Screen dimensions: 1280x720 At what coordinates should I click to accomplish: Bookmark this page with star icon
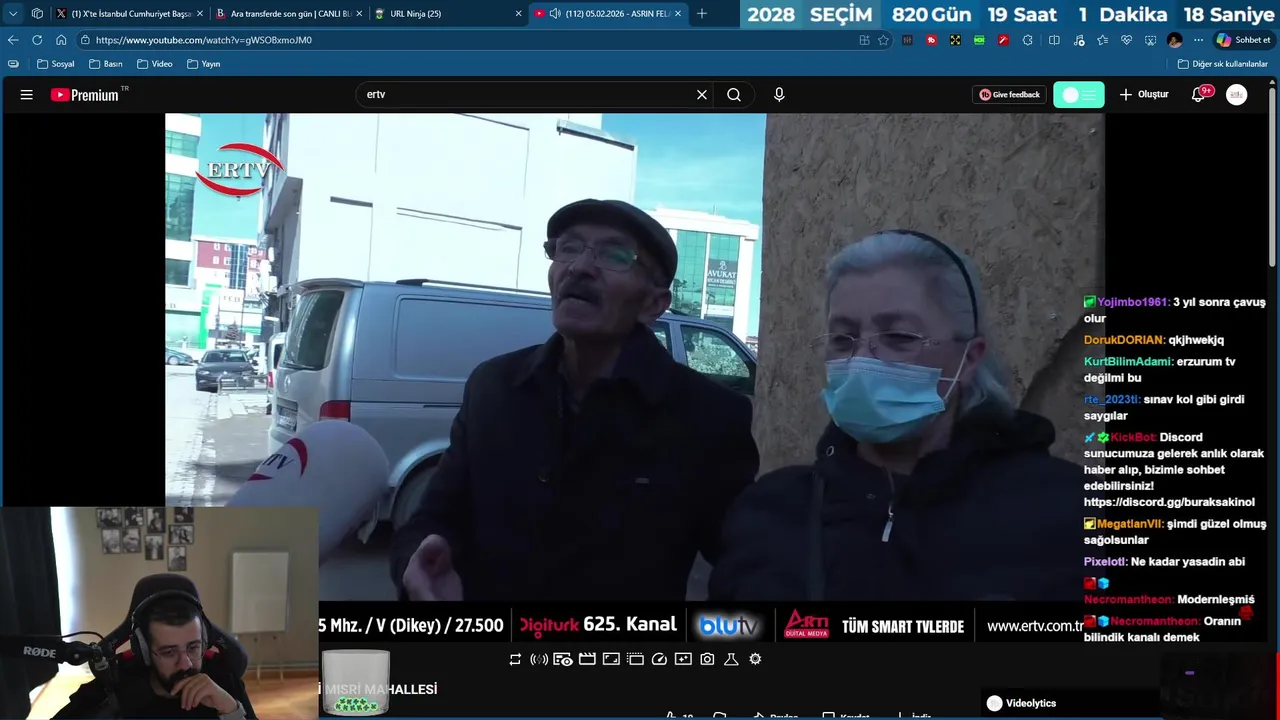click(883, 40)
